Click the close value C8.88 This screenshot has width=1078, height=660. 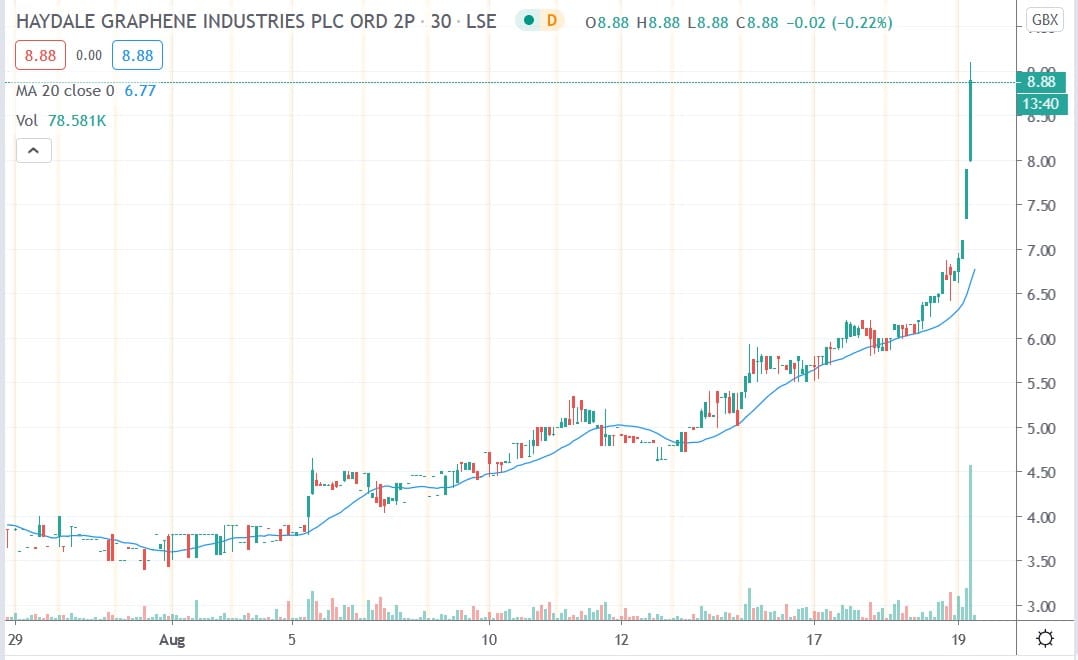click(757, 23)
